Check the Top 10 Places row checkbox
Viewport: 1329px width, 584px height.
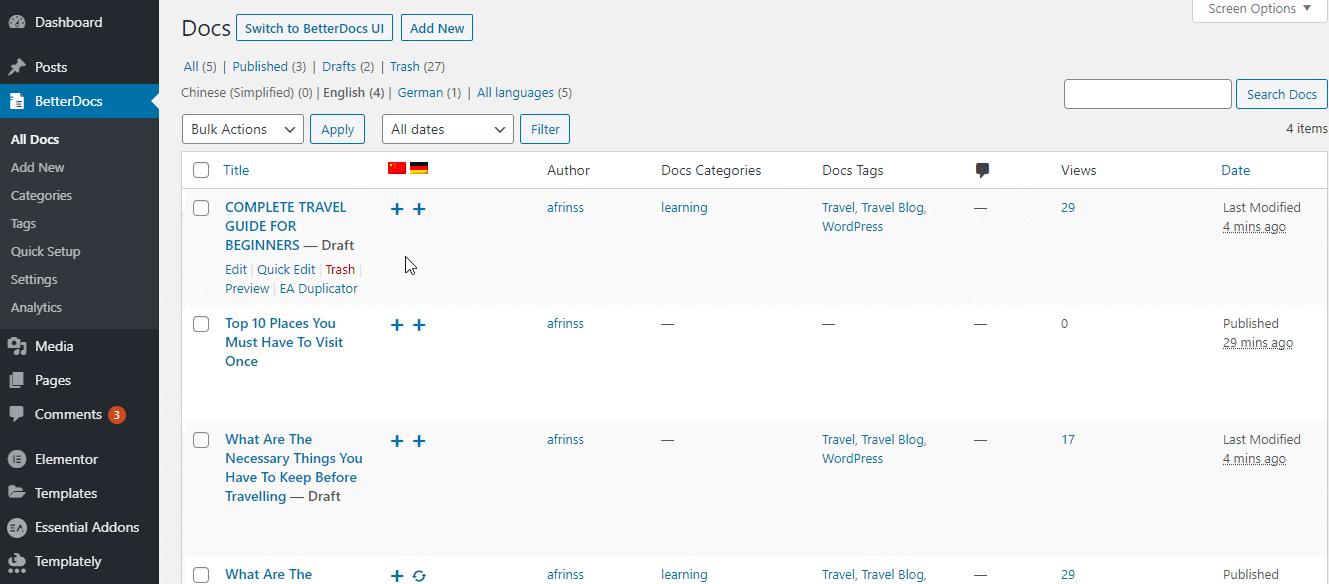click(201, 324)
